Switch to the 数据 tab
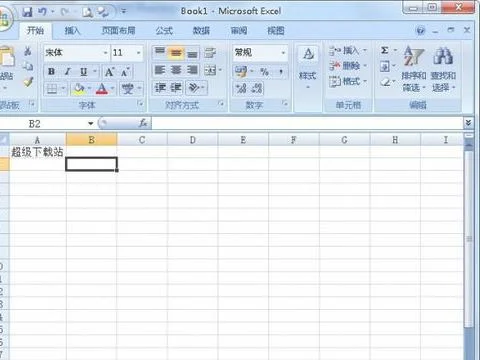The image size is (480, 360). (201, 31)
